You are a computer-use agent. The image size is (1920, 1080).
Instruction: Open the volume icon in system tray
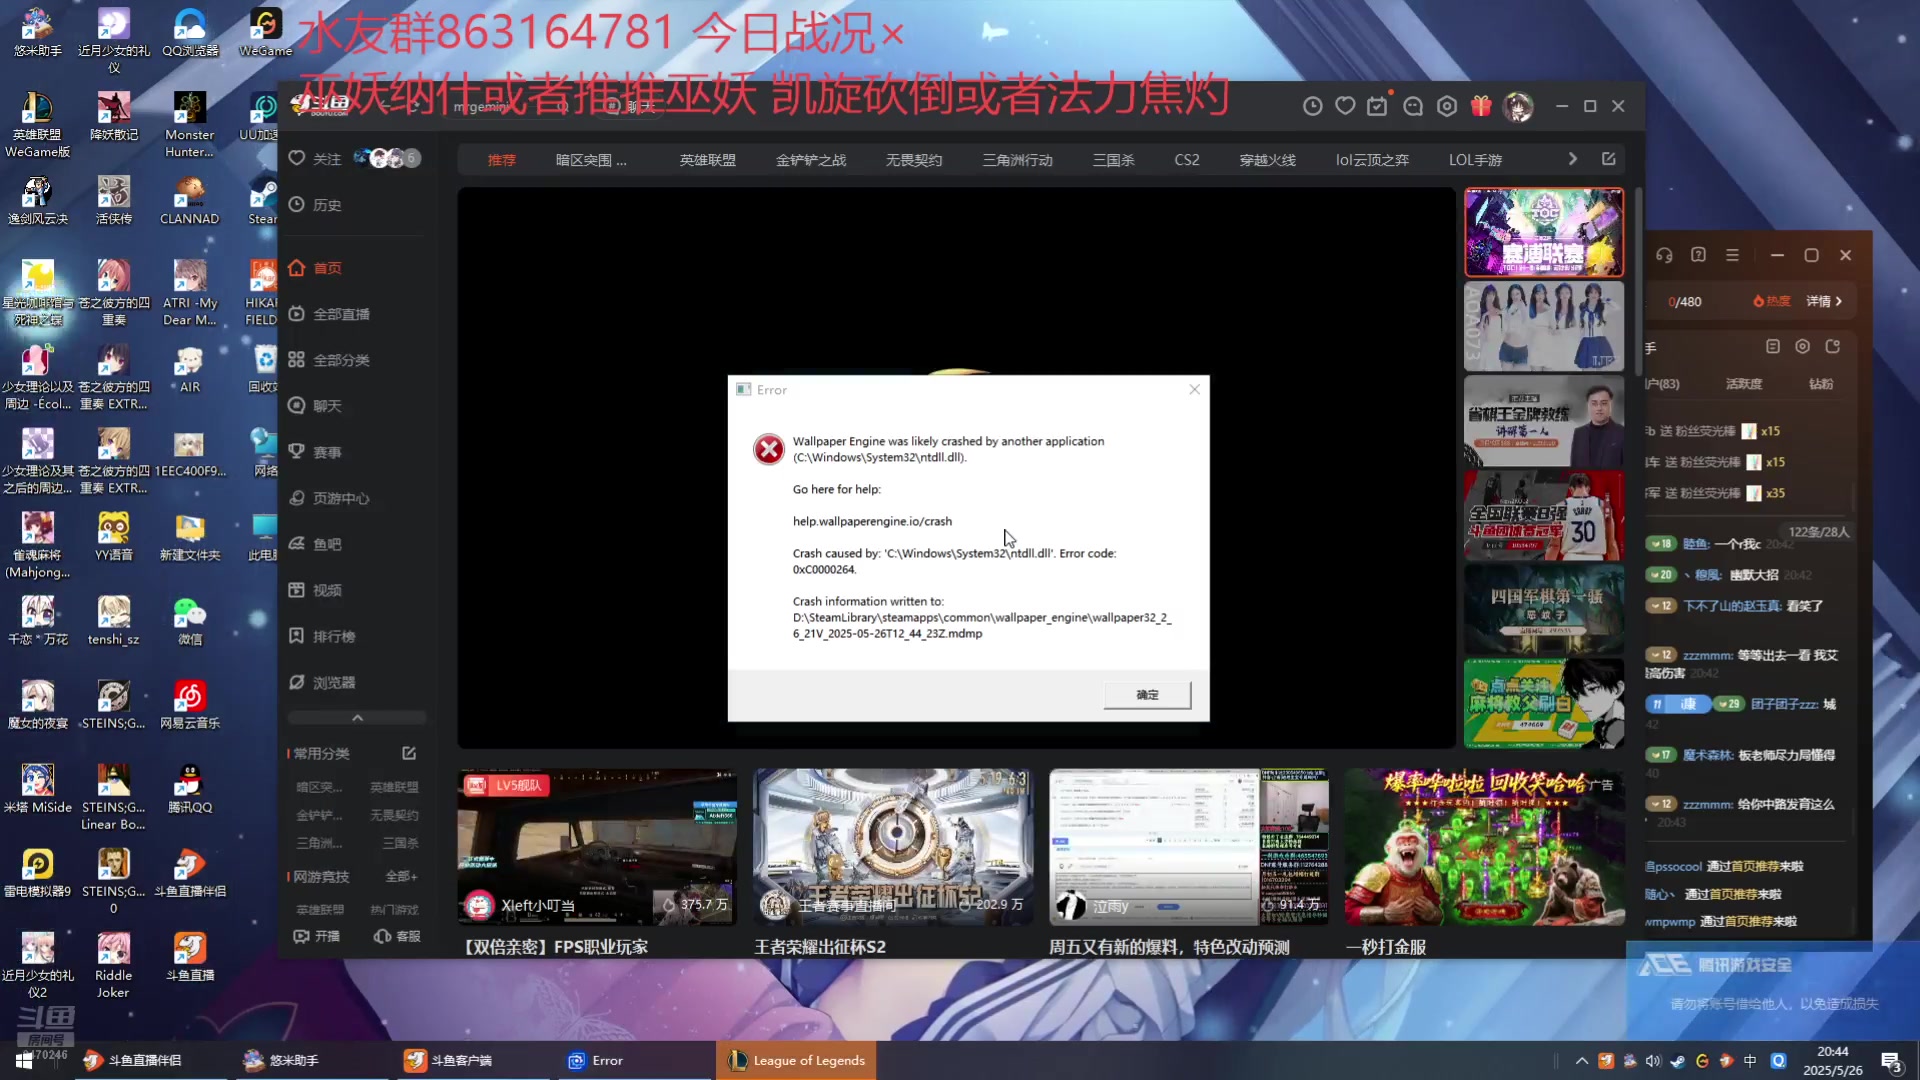tap(1653, 1060)
